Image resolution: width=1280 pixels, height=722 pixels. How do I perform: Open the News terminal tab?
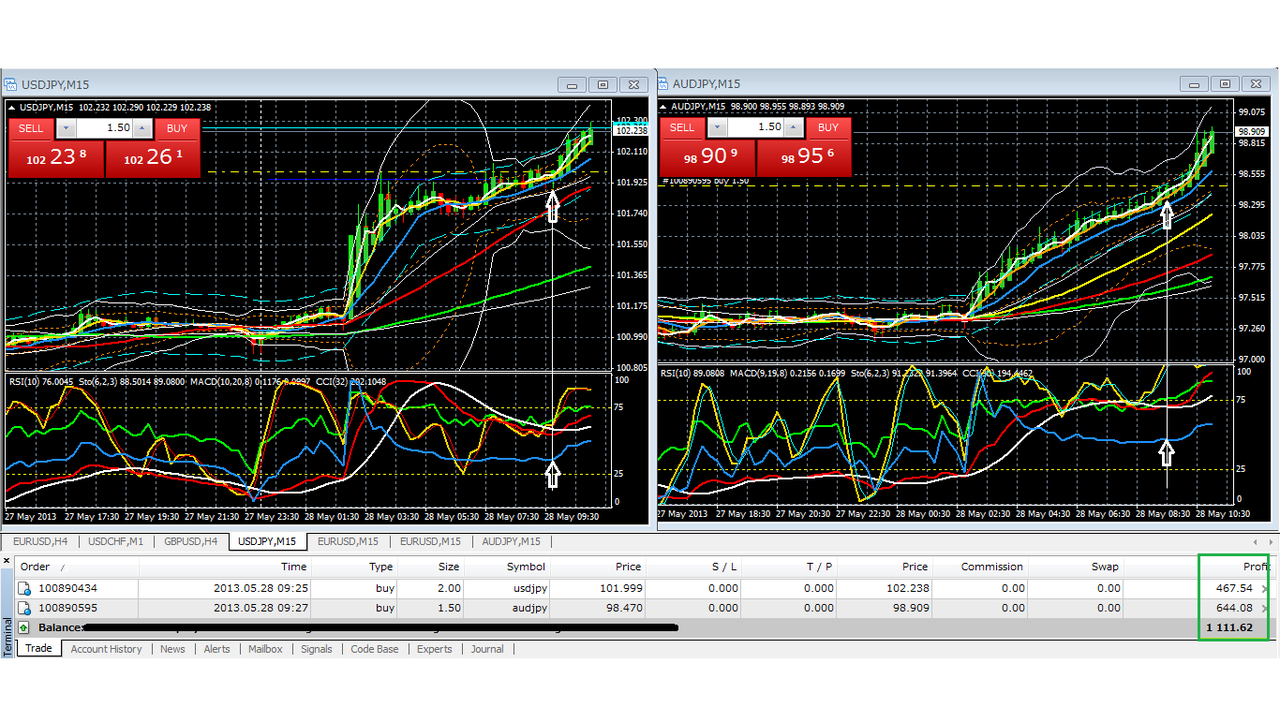[x=172, y=649]
